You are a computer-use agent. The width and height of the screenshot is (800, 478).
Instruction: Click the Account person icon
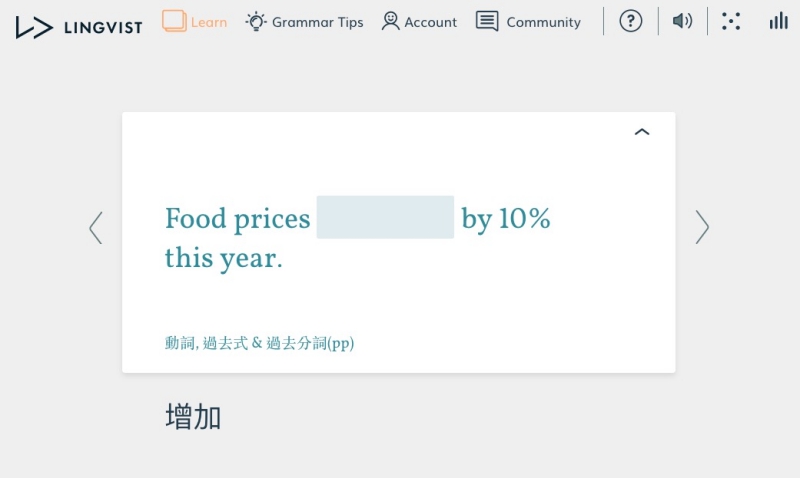tap(390, 21)
